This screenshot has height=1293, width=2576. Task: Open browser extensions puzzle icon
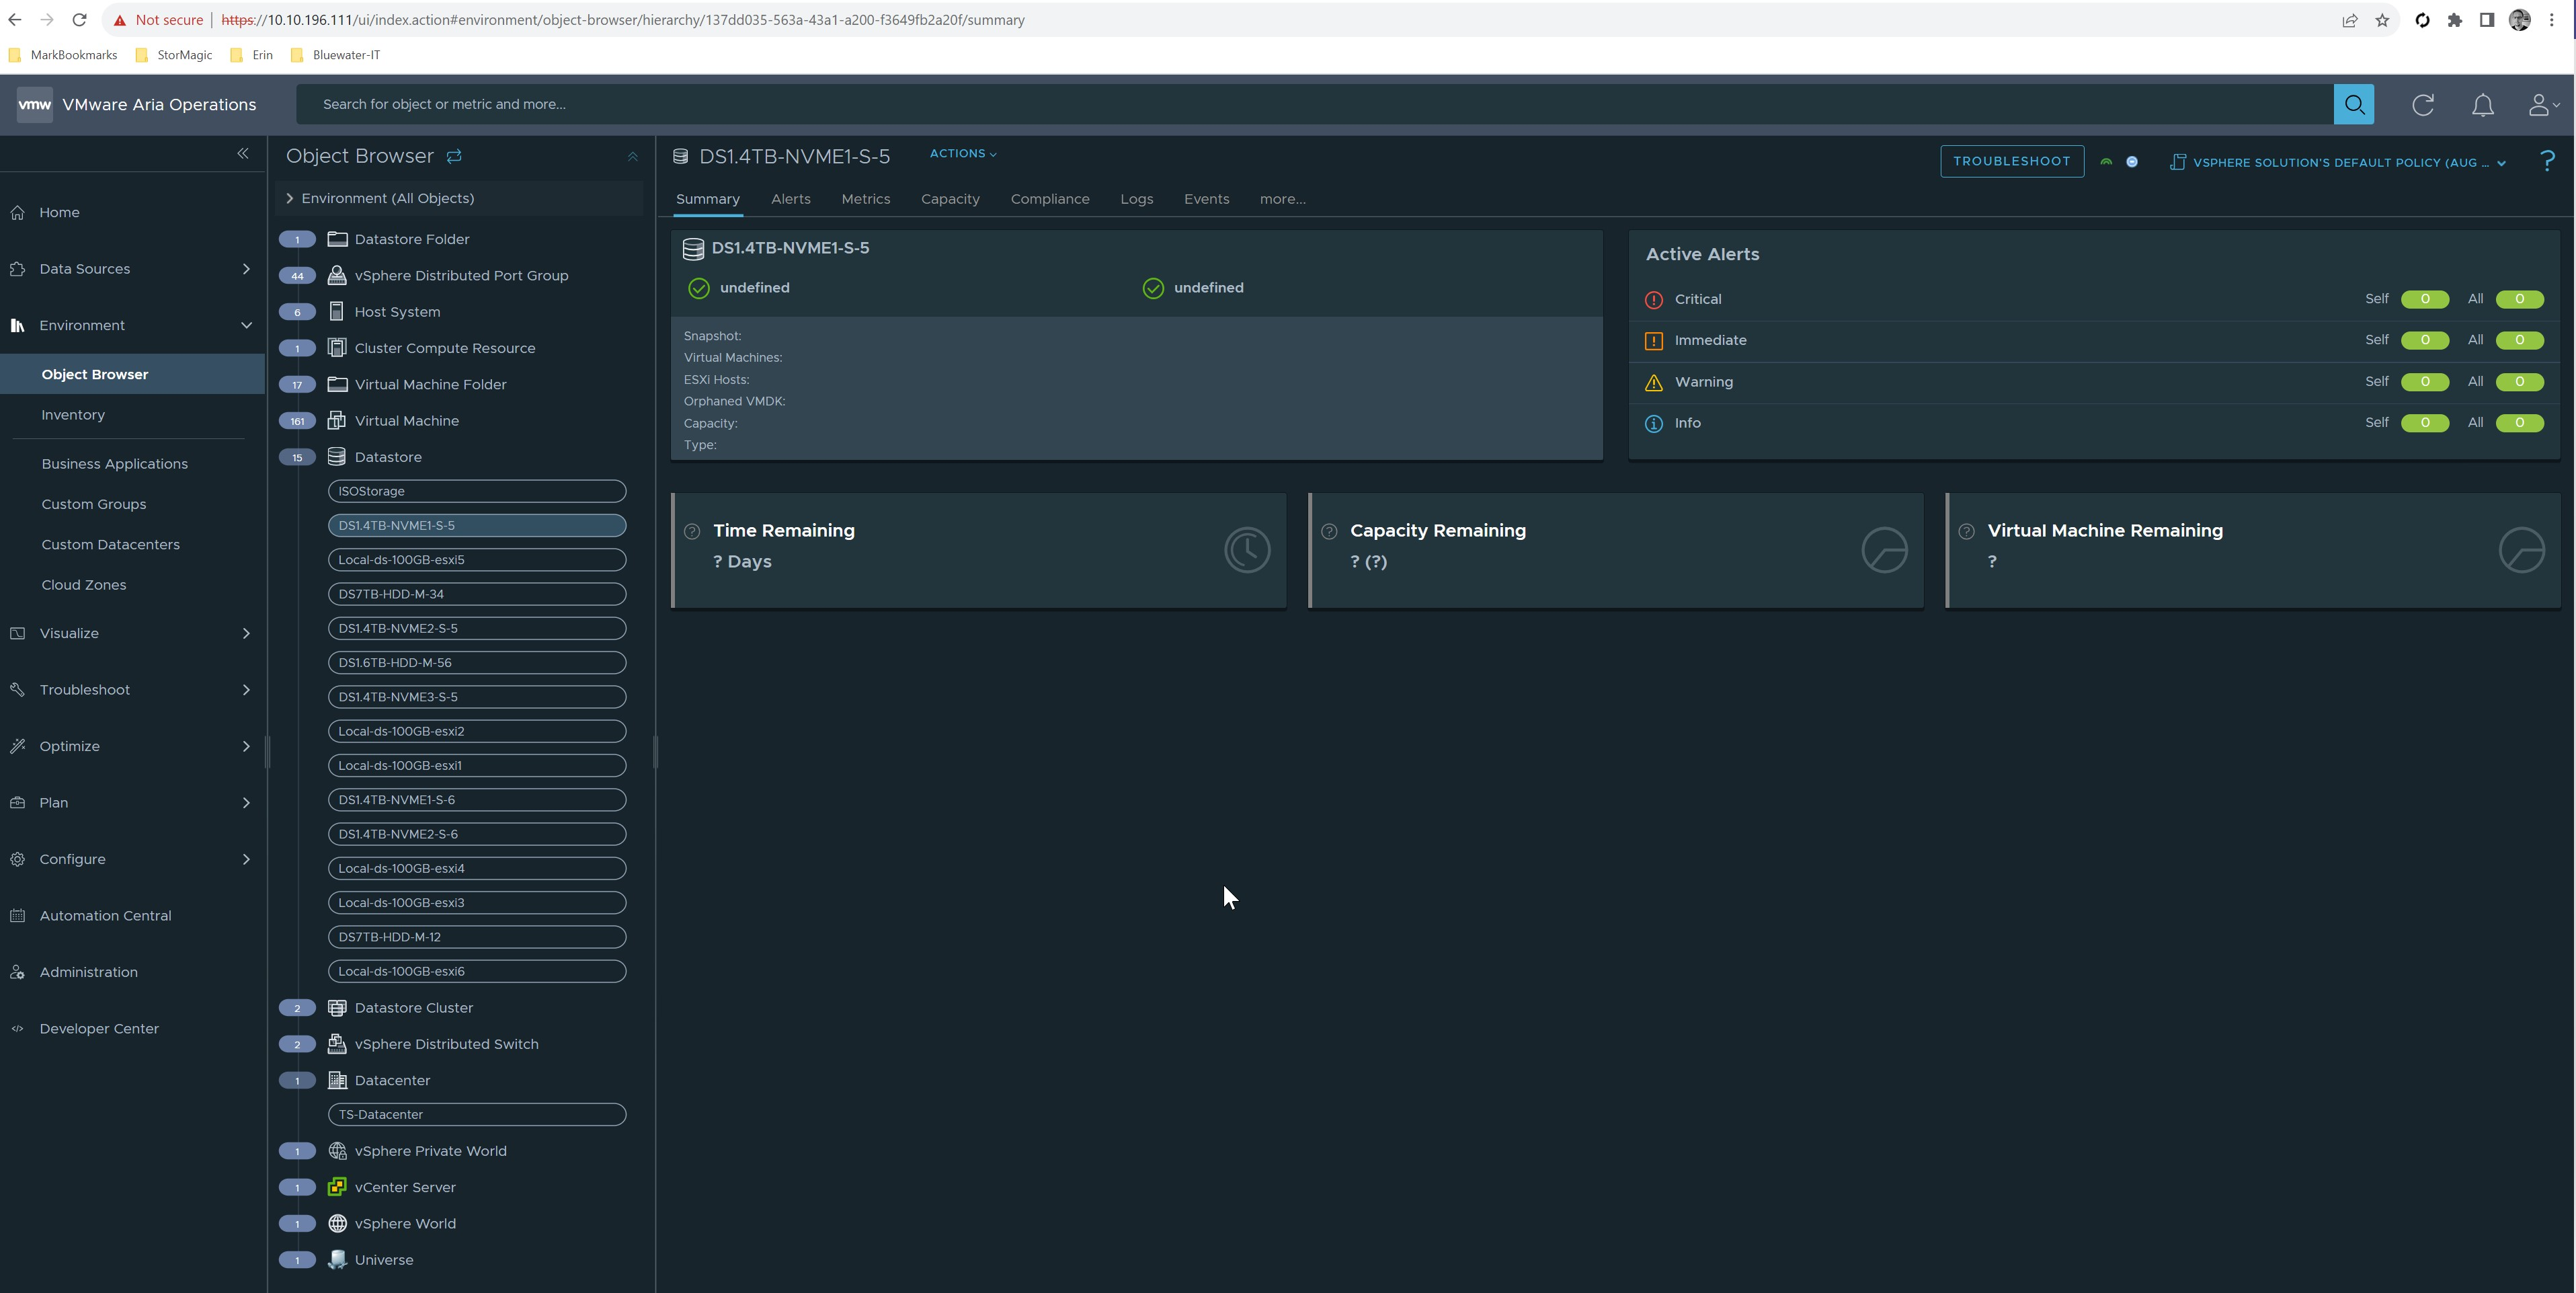click(x=2454, y=20)
